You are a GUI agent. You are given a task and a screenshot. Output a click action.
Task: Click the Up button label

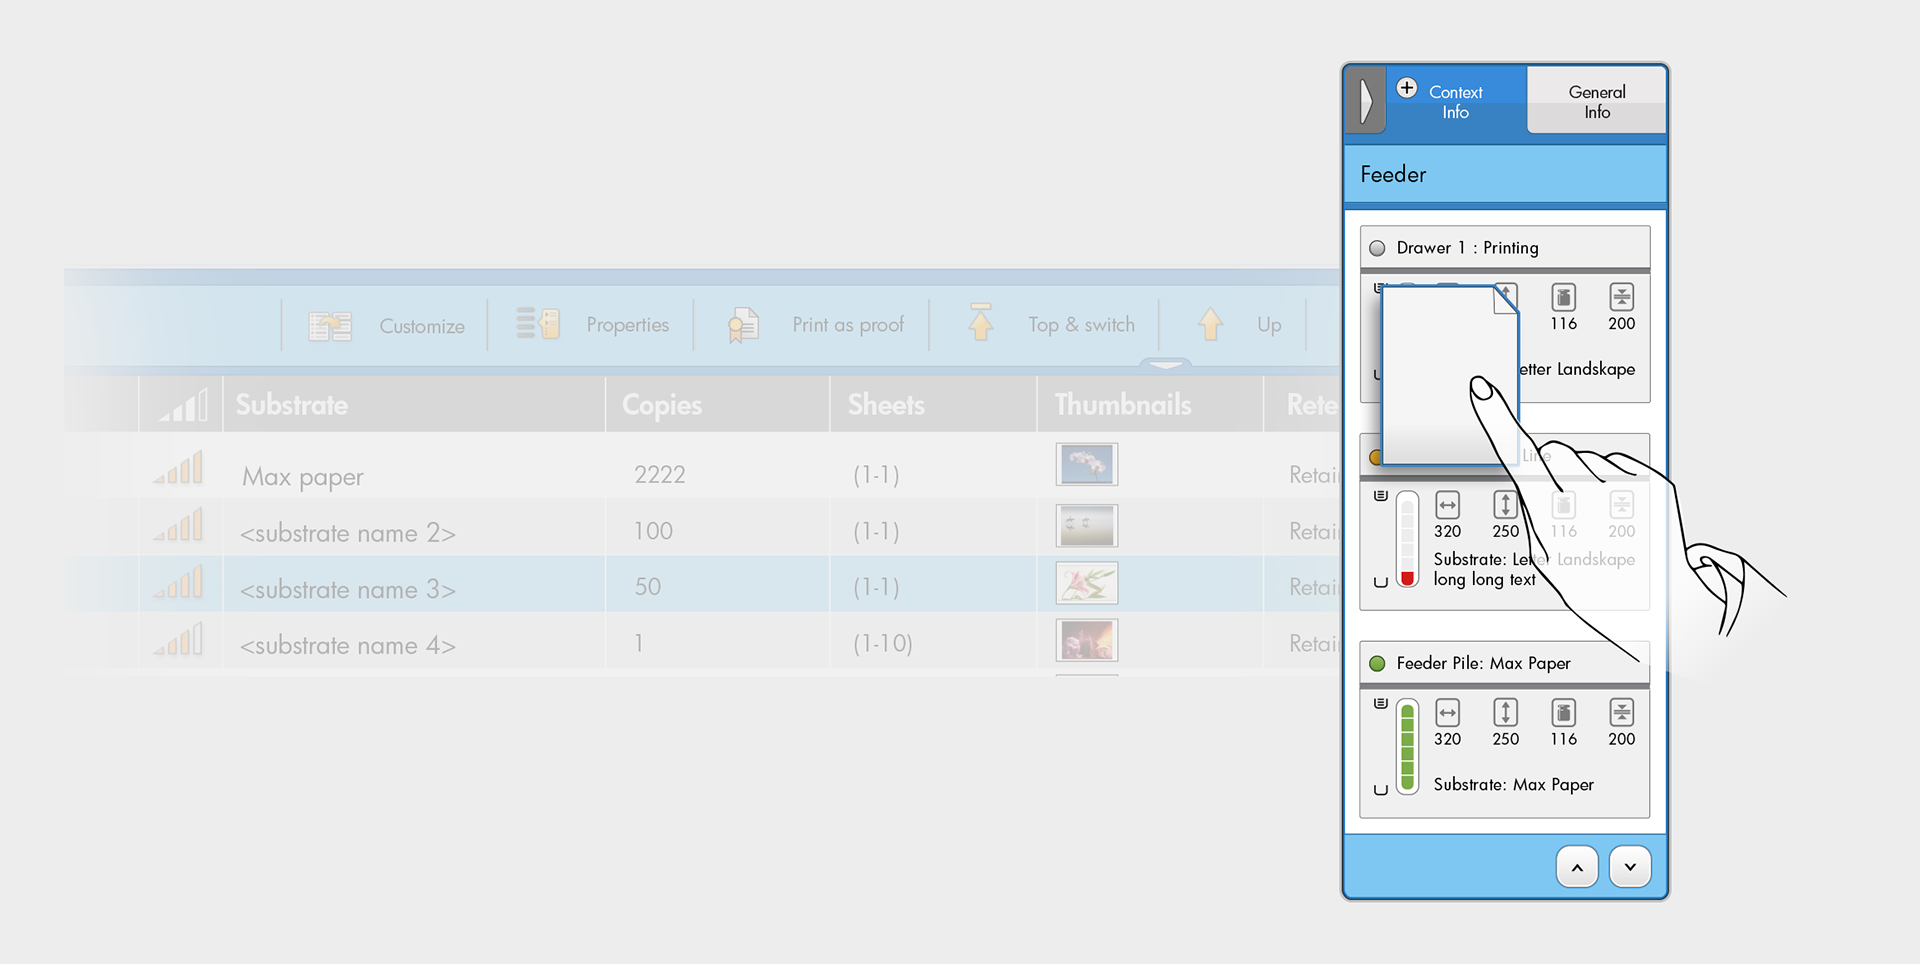(x=1269, y=325)
